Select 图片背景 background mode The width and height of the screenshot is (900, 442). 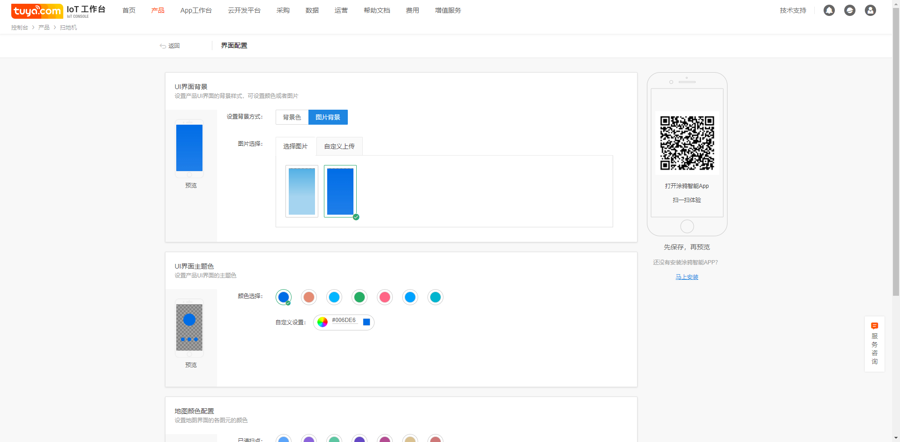(x=328, y=117)
